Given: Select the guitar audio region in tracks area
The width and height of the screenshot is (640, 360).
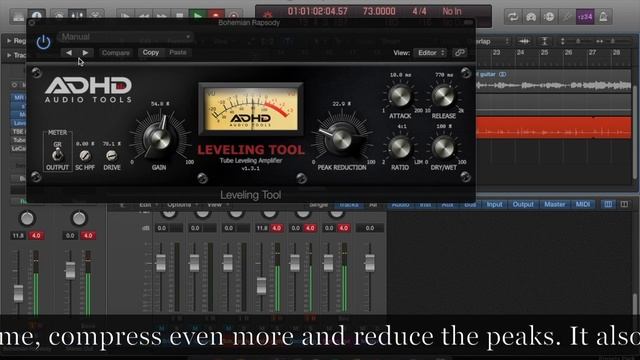Looking at the screenshot, I should click(554, 81).
